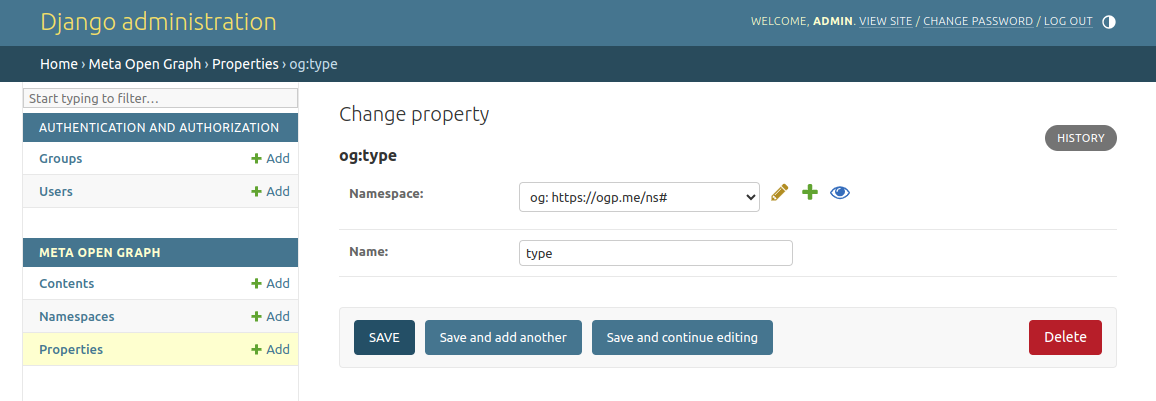Add a new Content entry
Viewport: 1156px width, 401px height.
[271, 284]
